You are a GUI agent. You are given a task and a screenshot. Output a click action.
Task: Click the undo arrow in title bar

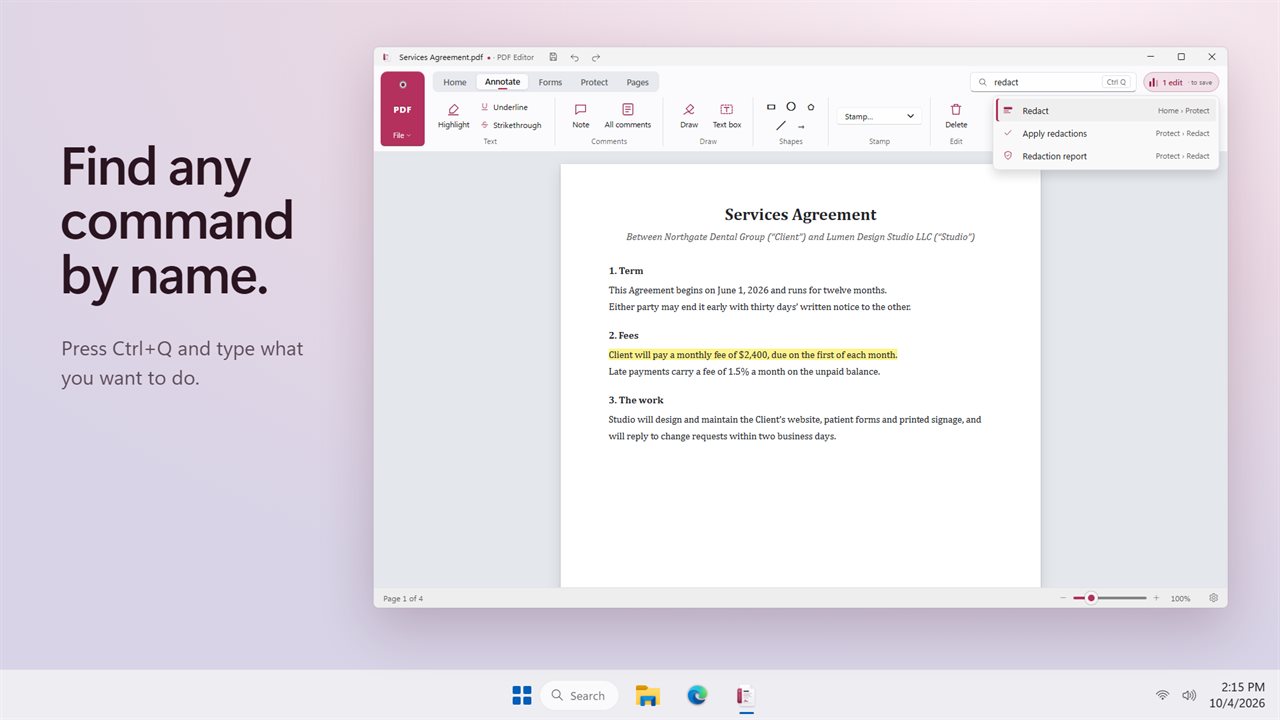coord(574,57)
